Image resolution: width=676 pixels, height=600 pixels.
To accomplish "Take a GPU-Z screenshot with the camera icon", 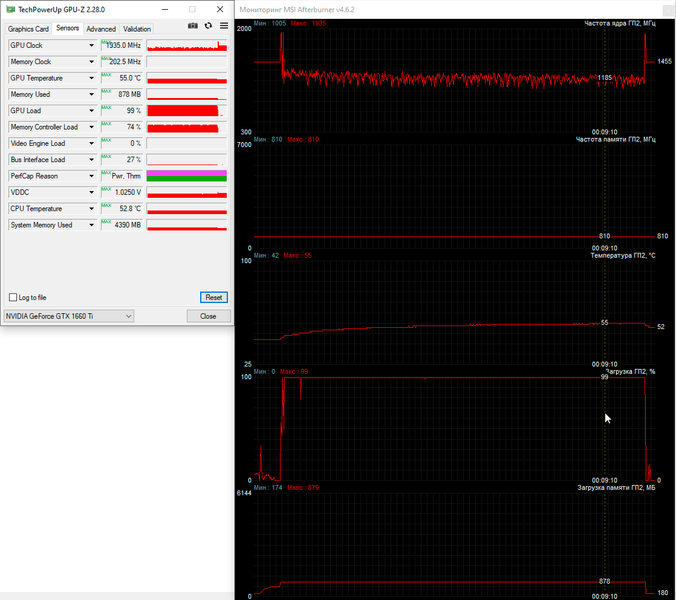I will pos(193,26).
